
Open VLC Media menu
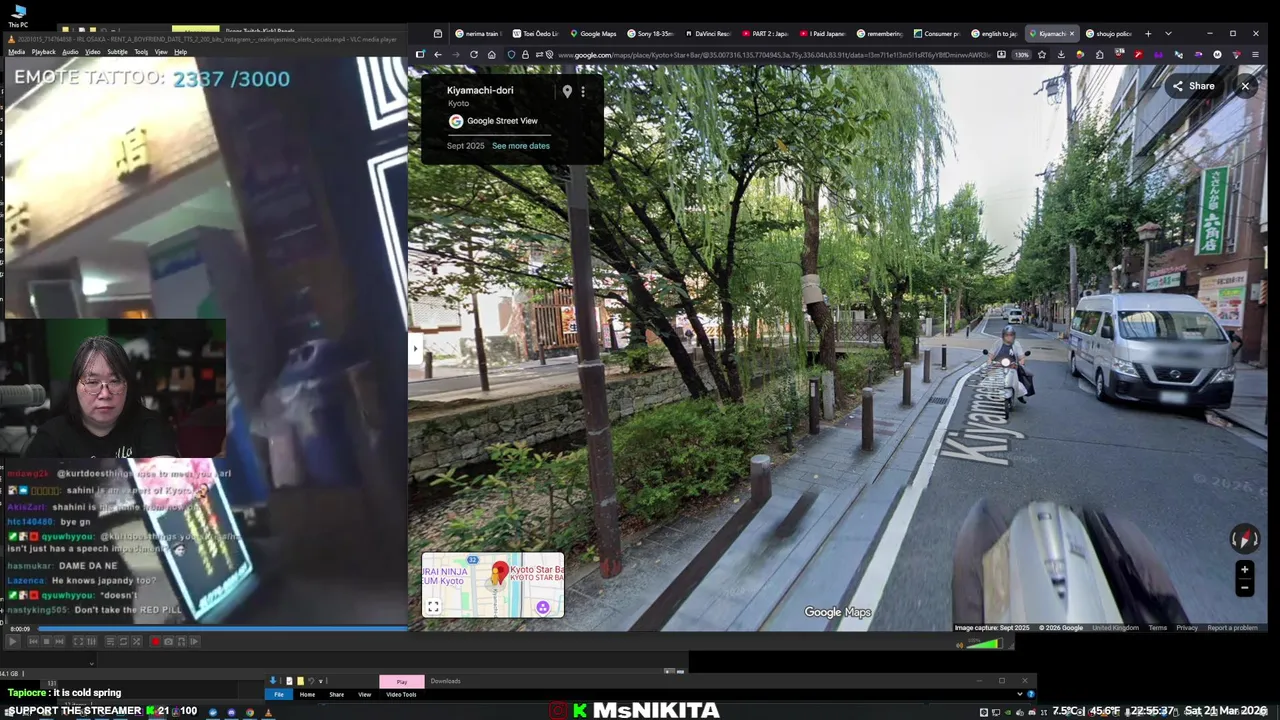click(x=17, y=52)
